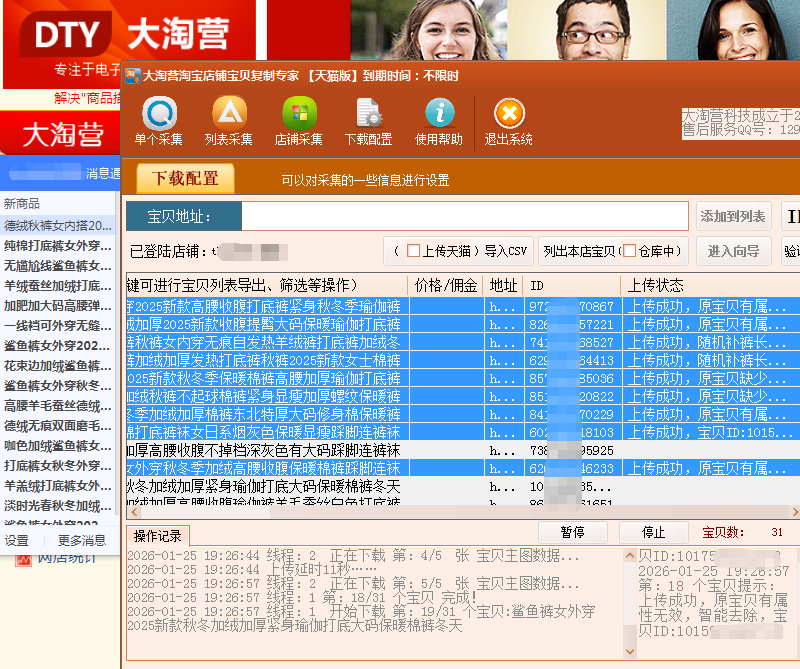The height and width of the screenshot is (669, 800).
Task: Click 退出系统 exit system icon
Action: point(509,120)
